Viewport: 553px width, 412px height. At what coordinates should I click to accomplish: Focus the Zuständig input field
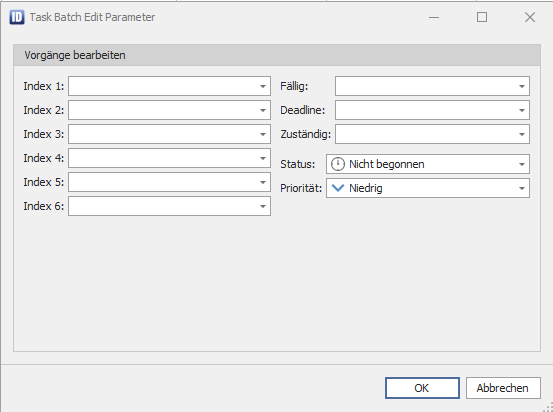[432, 134]
